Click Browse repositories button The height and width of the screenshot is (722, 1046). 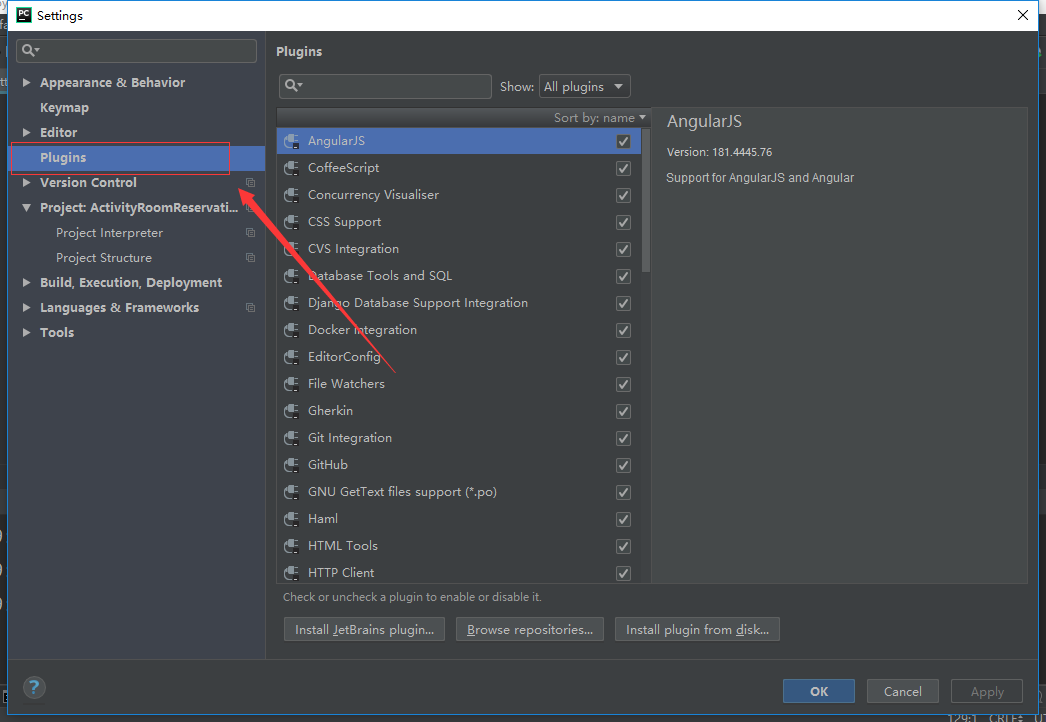528,630
